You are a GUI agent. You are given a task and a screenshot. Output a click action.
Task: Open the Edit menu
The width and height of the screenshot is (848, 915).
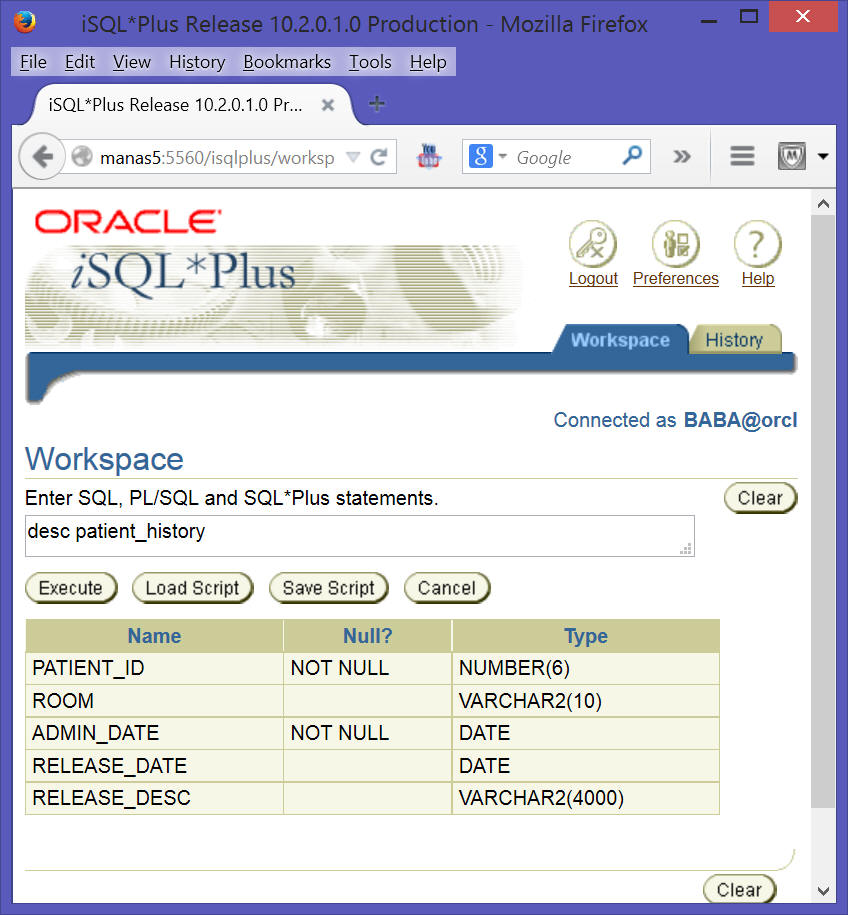[80, 62]
